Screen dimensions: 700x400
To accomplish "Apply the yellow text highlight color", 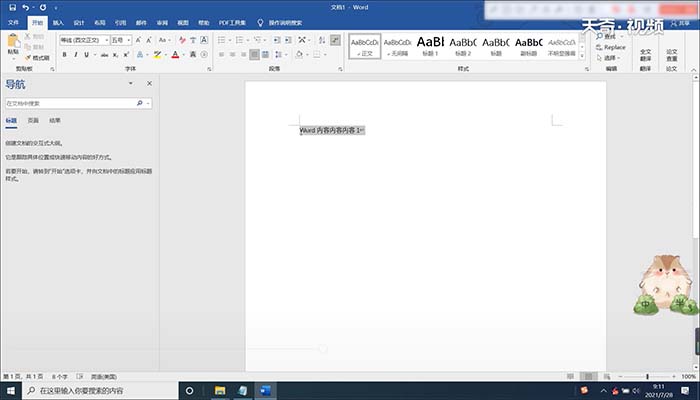I will click(157, 54).
